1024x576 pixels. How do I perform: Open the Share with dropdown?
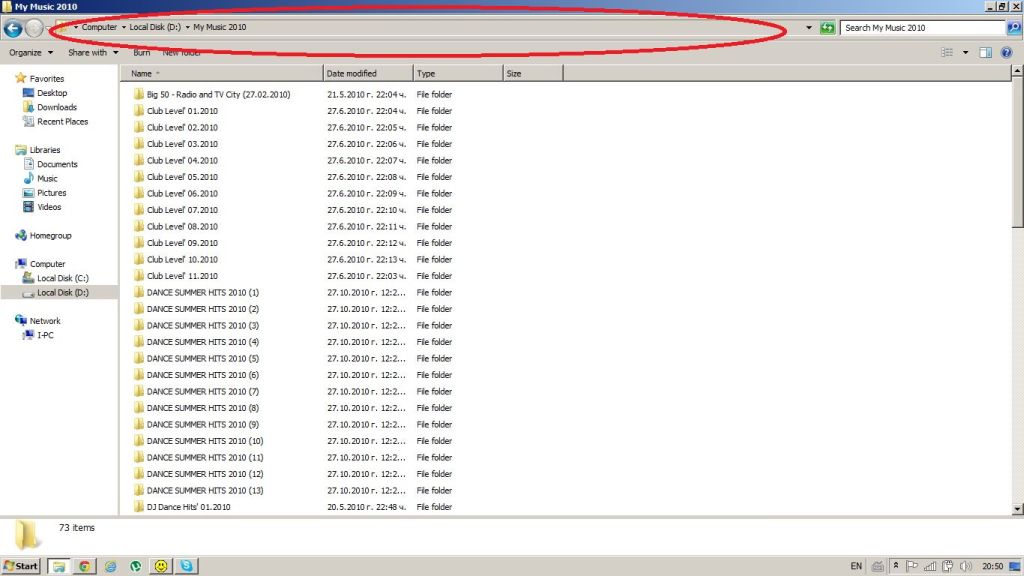(x=91, y=52)
